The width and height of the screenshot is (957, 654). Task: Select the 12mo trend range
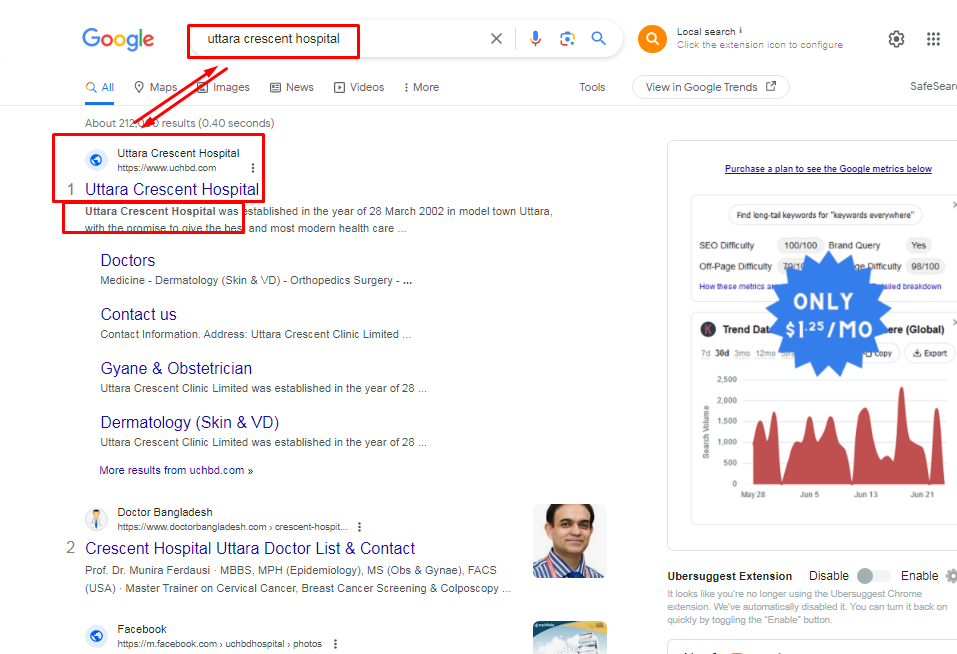click(765, 353)
